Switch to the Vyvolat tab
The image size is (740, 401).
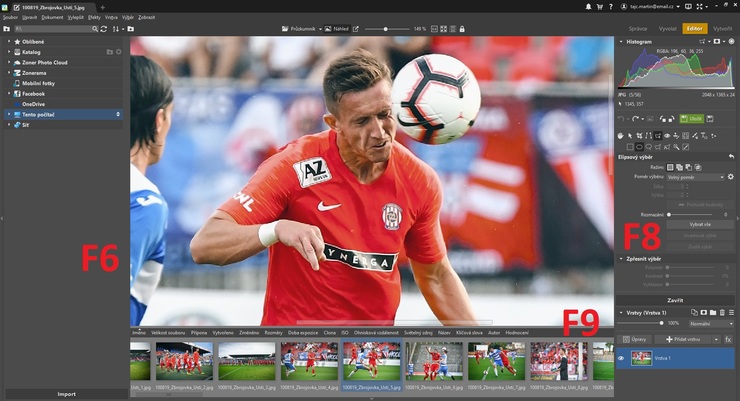click(x=669, y=28)
